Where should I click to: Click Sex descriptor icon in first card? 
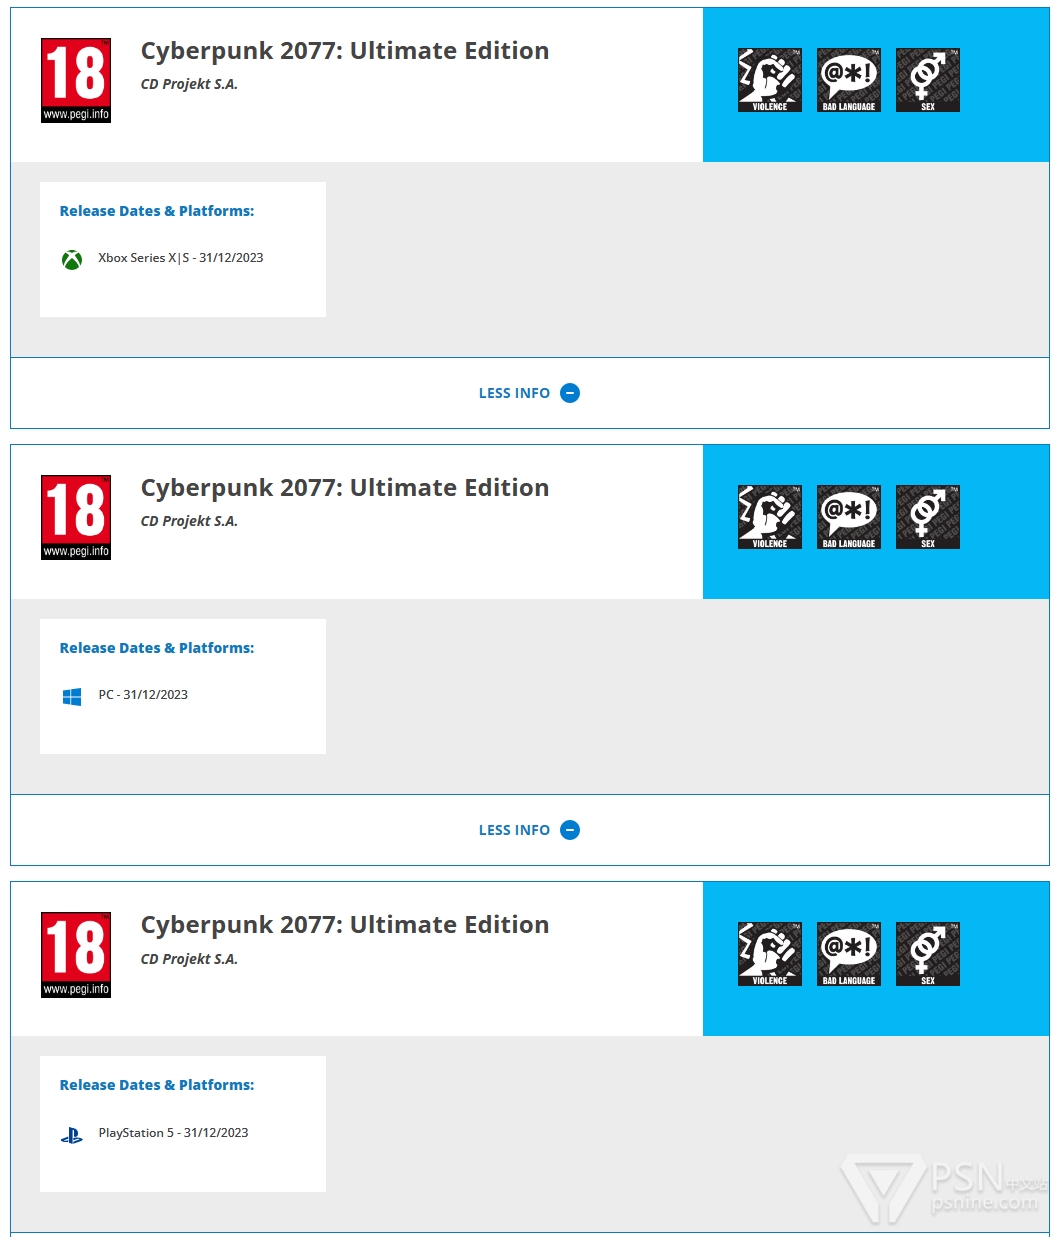coord(928,80)
